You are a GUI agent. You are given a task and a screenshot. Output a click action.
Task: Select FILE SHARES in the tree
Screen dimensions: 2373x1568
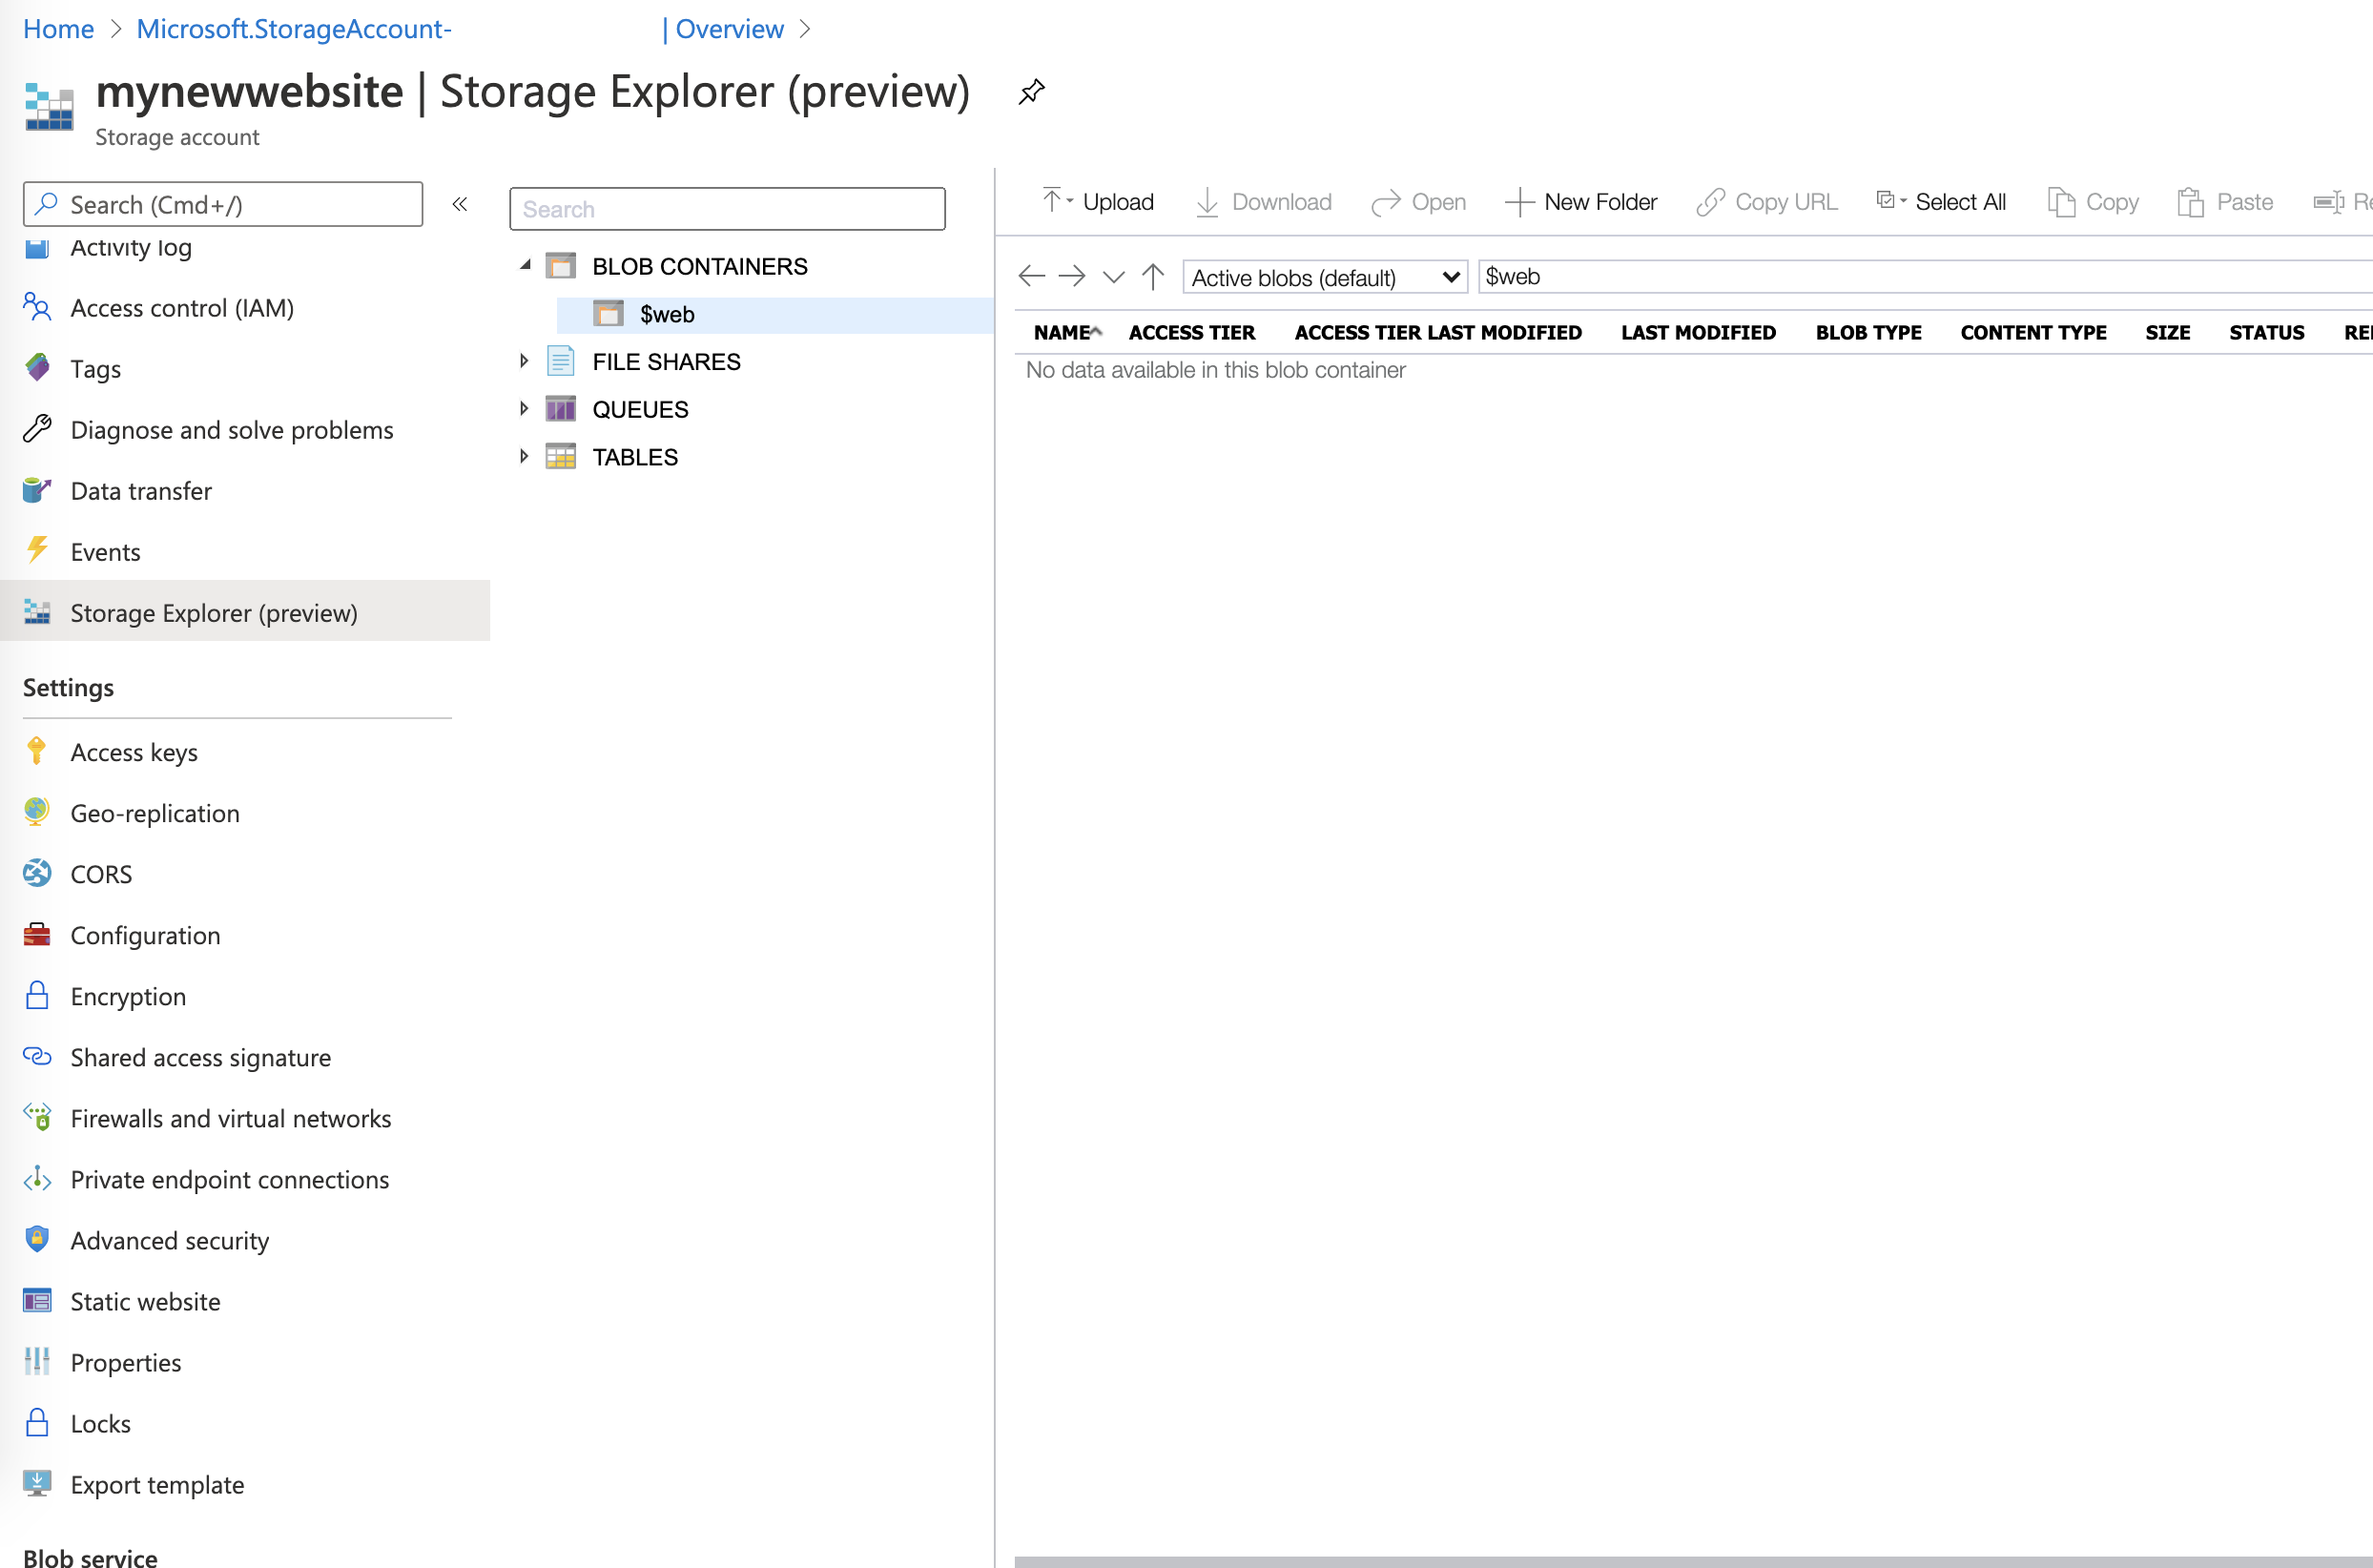point(666,362)
